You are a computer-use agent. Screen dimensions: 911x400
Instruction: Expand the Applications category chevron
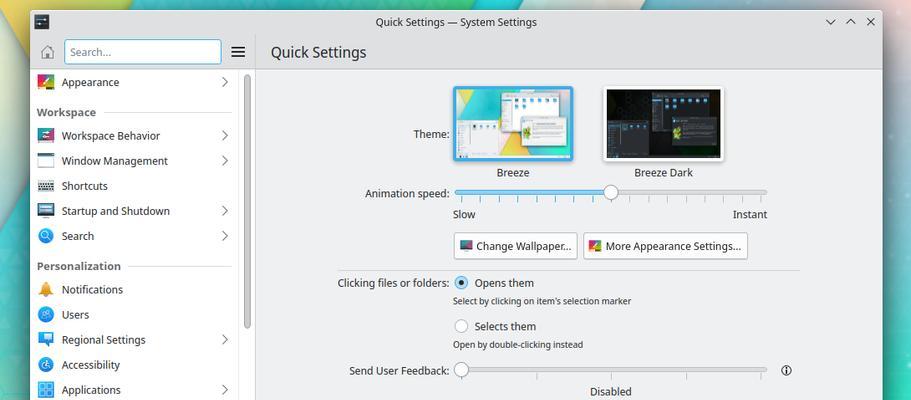pos(225,390)
